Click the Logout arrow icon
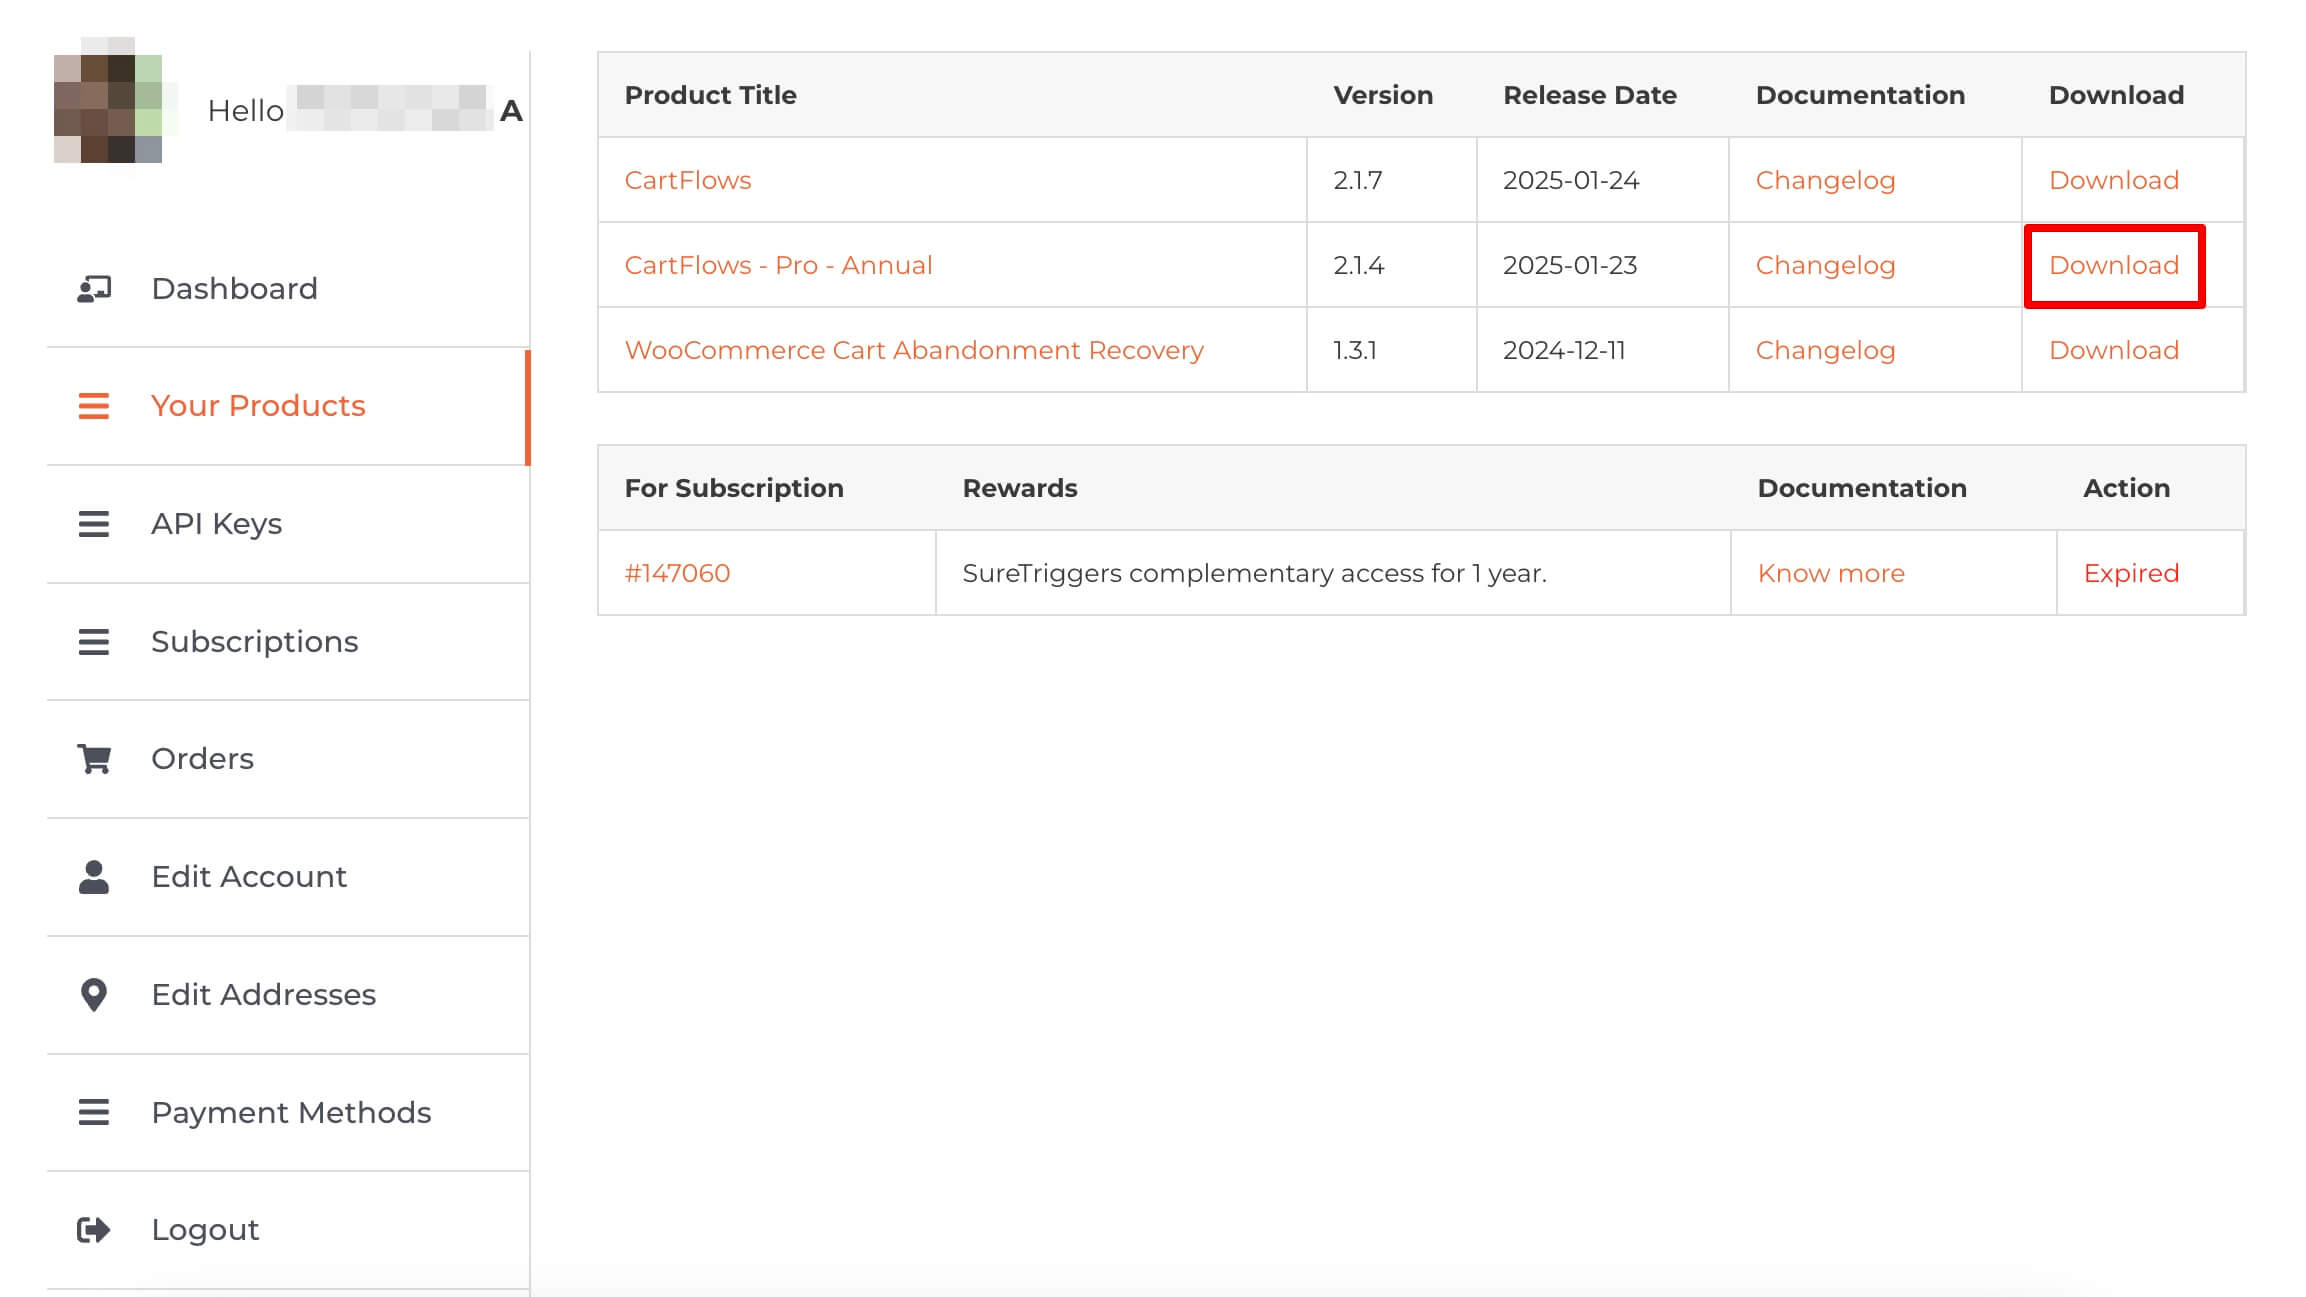The image size is (2306, 1297). point(94,1230)
